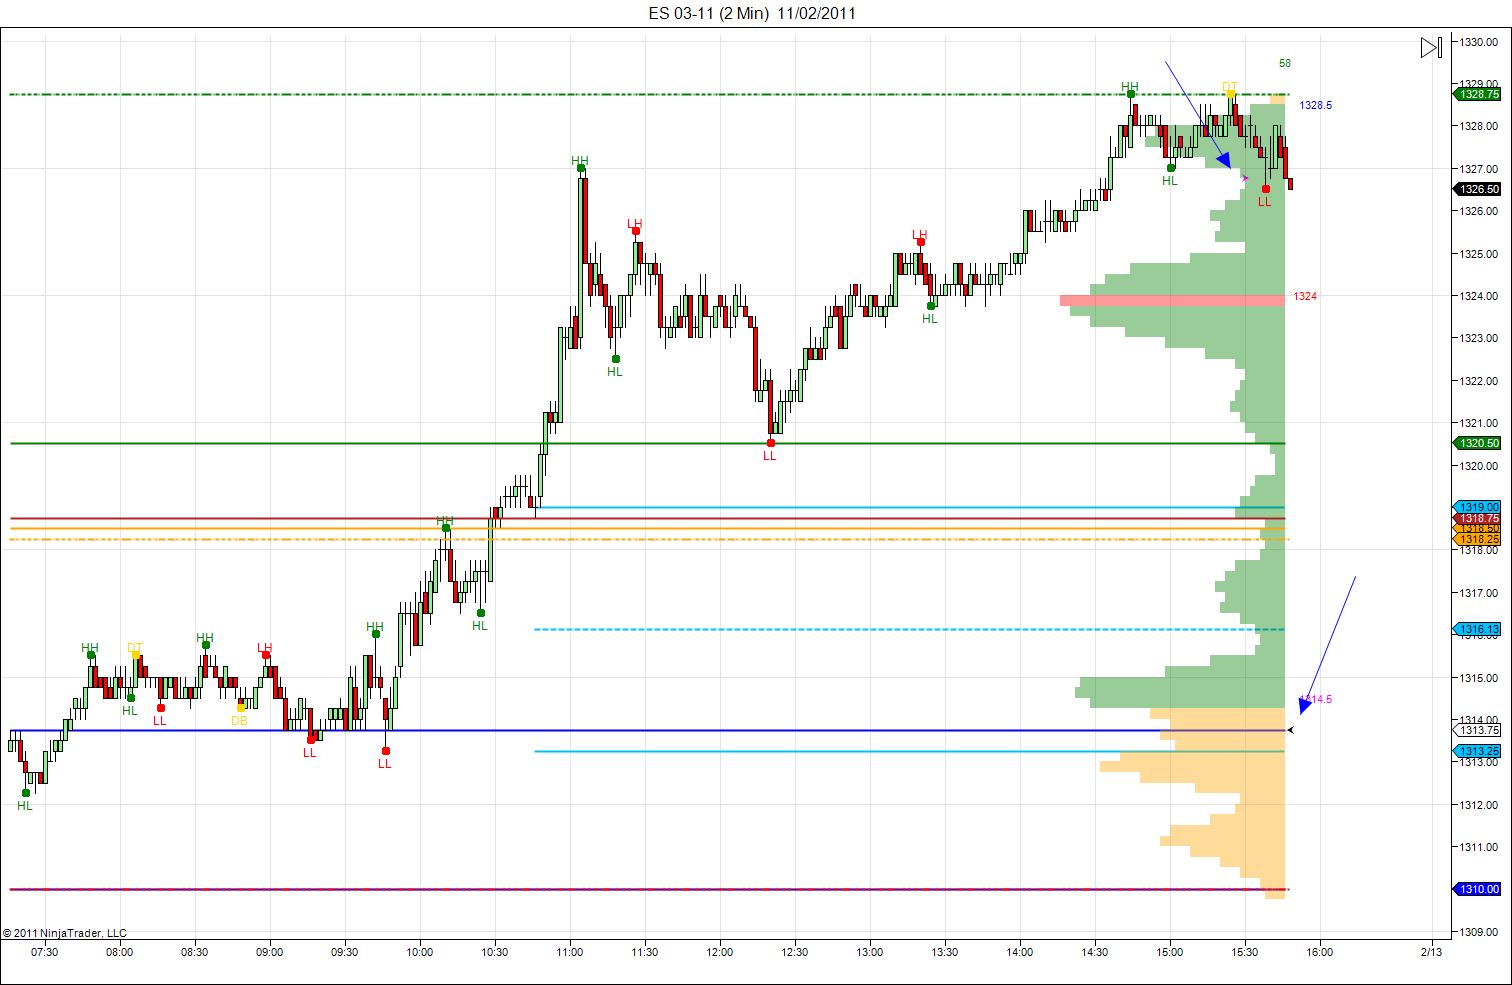1512x985 pixels.
Task: Select the 13:00 time axis label
Action: pos(870,952)
